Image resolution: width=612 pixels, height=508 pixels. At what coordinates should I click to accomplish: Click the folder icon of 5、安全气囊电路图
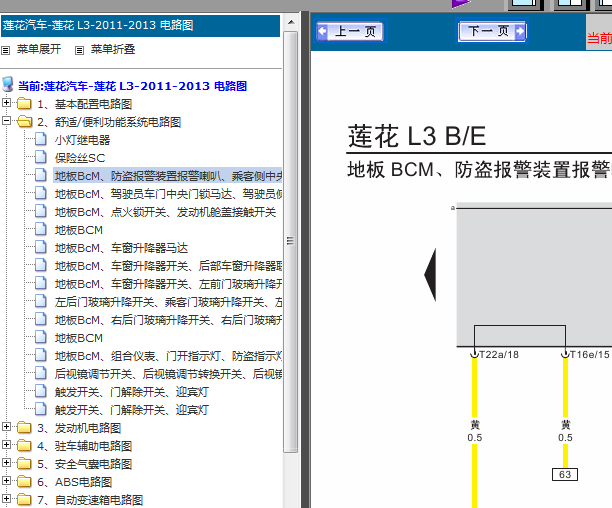coord(24,463)
